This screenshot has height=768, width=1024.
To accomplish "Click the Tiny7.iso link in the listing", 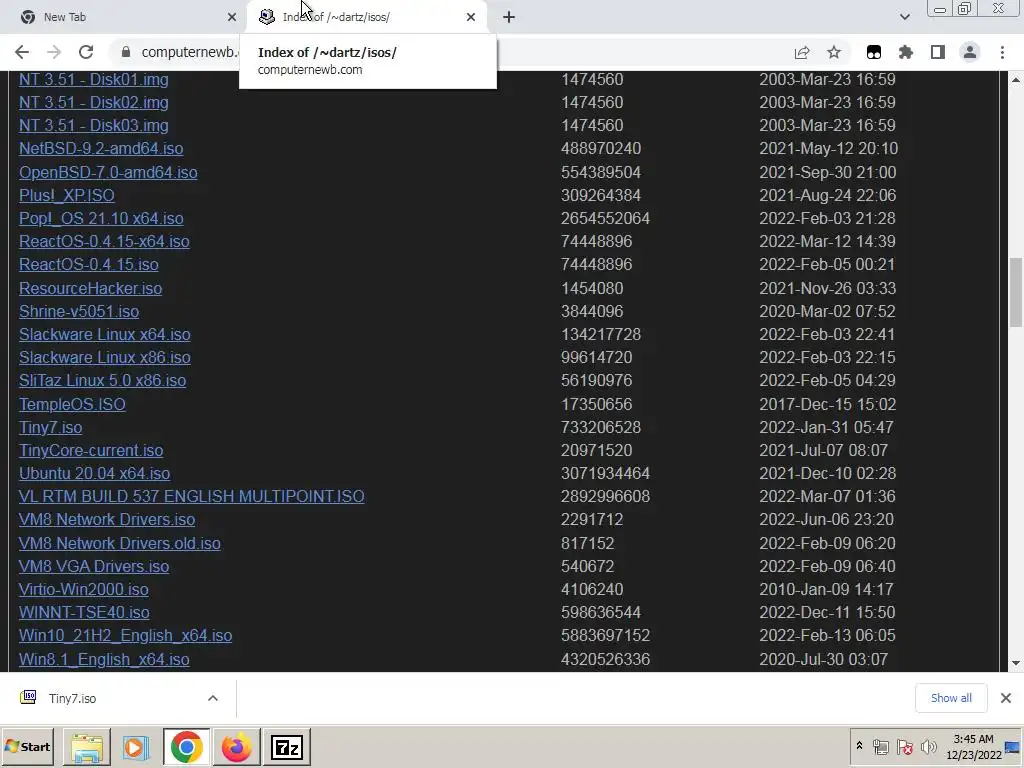I will [50, 427].
